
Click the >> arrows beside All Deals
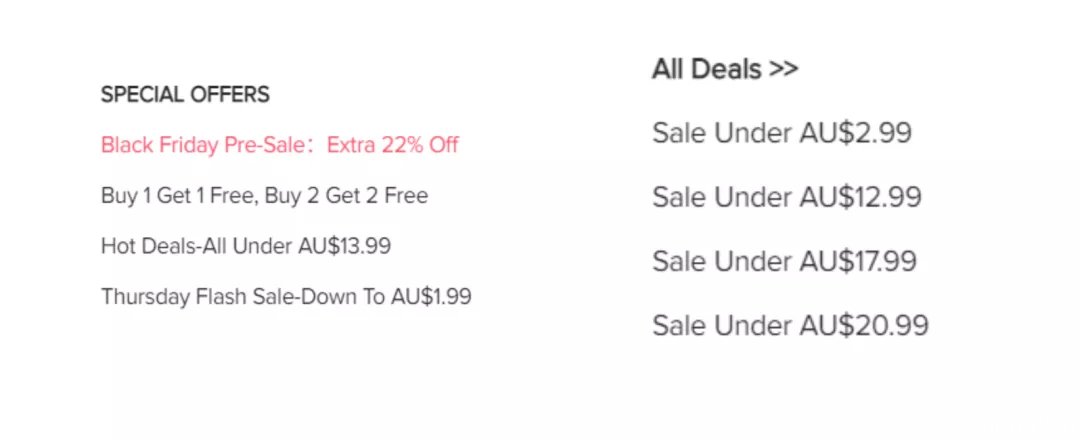pyautogui.click(x=784, y=69)
